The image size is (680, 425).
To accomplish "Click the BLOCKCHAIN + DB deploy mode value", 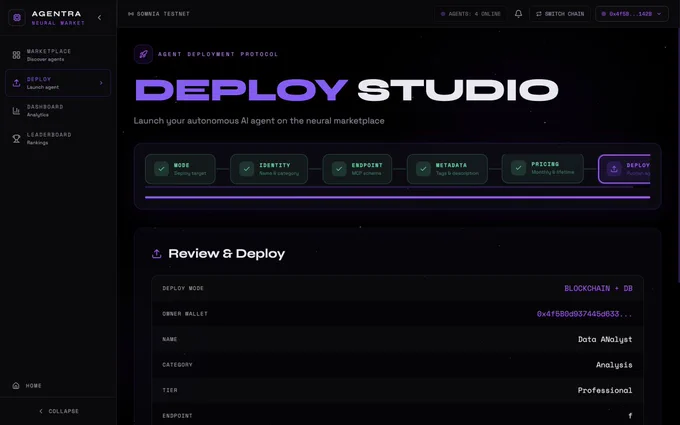I will (x=598, y=288).
